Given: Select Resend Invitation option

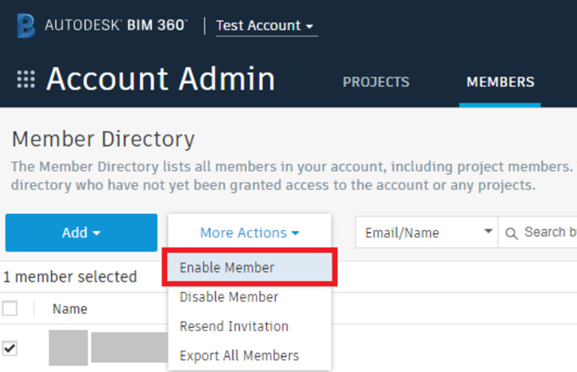Looking at the screenshot, I should pos(249,326).
